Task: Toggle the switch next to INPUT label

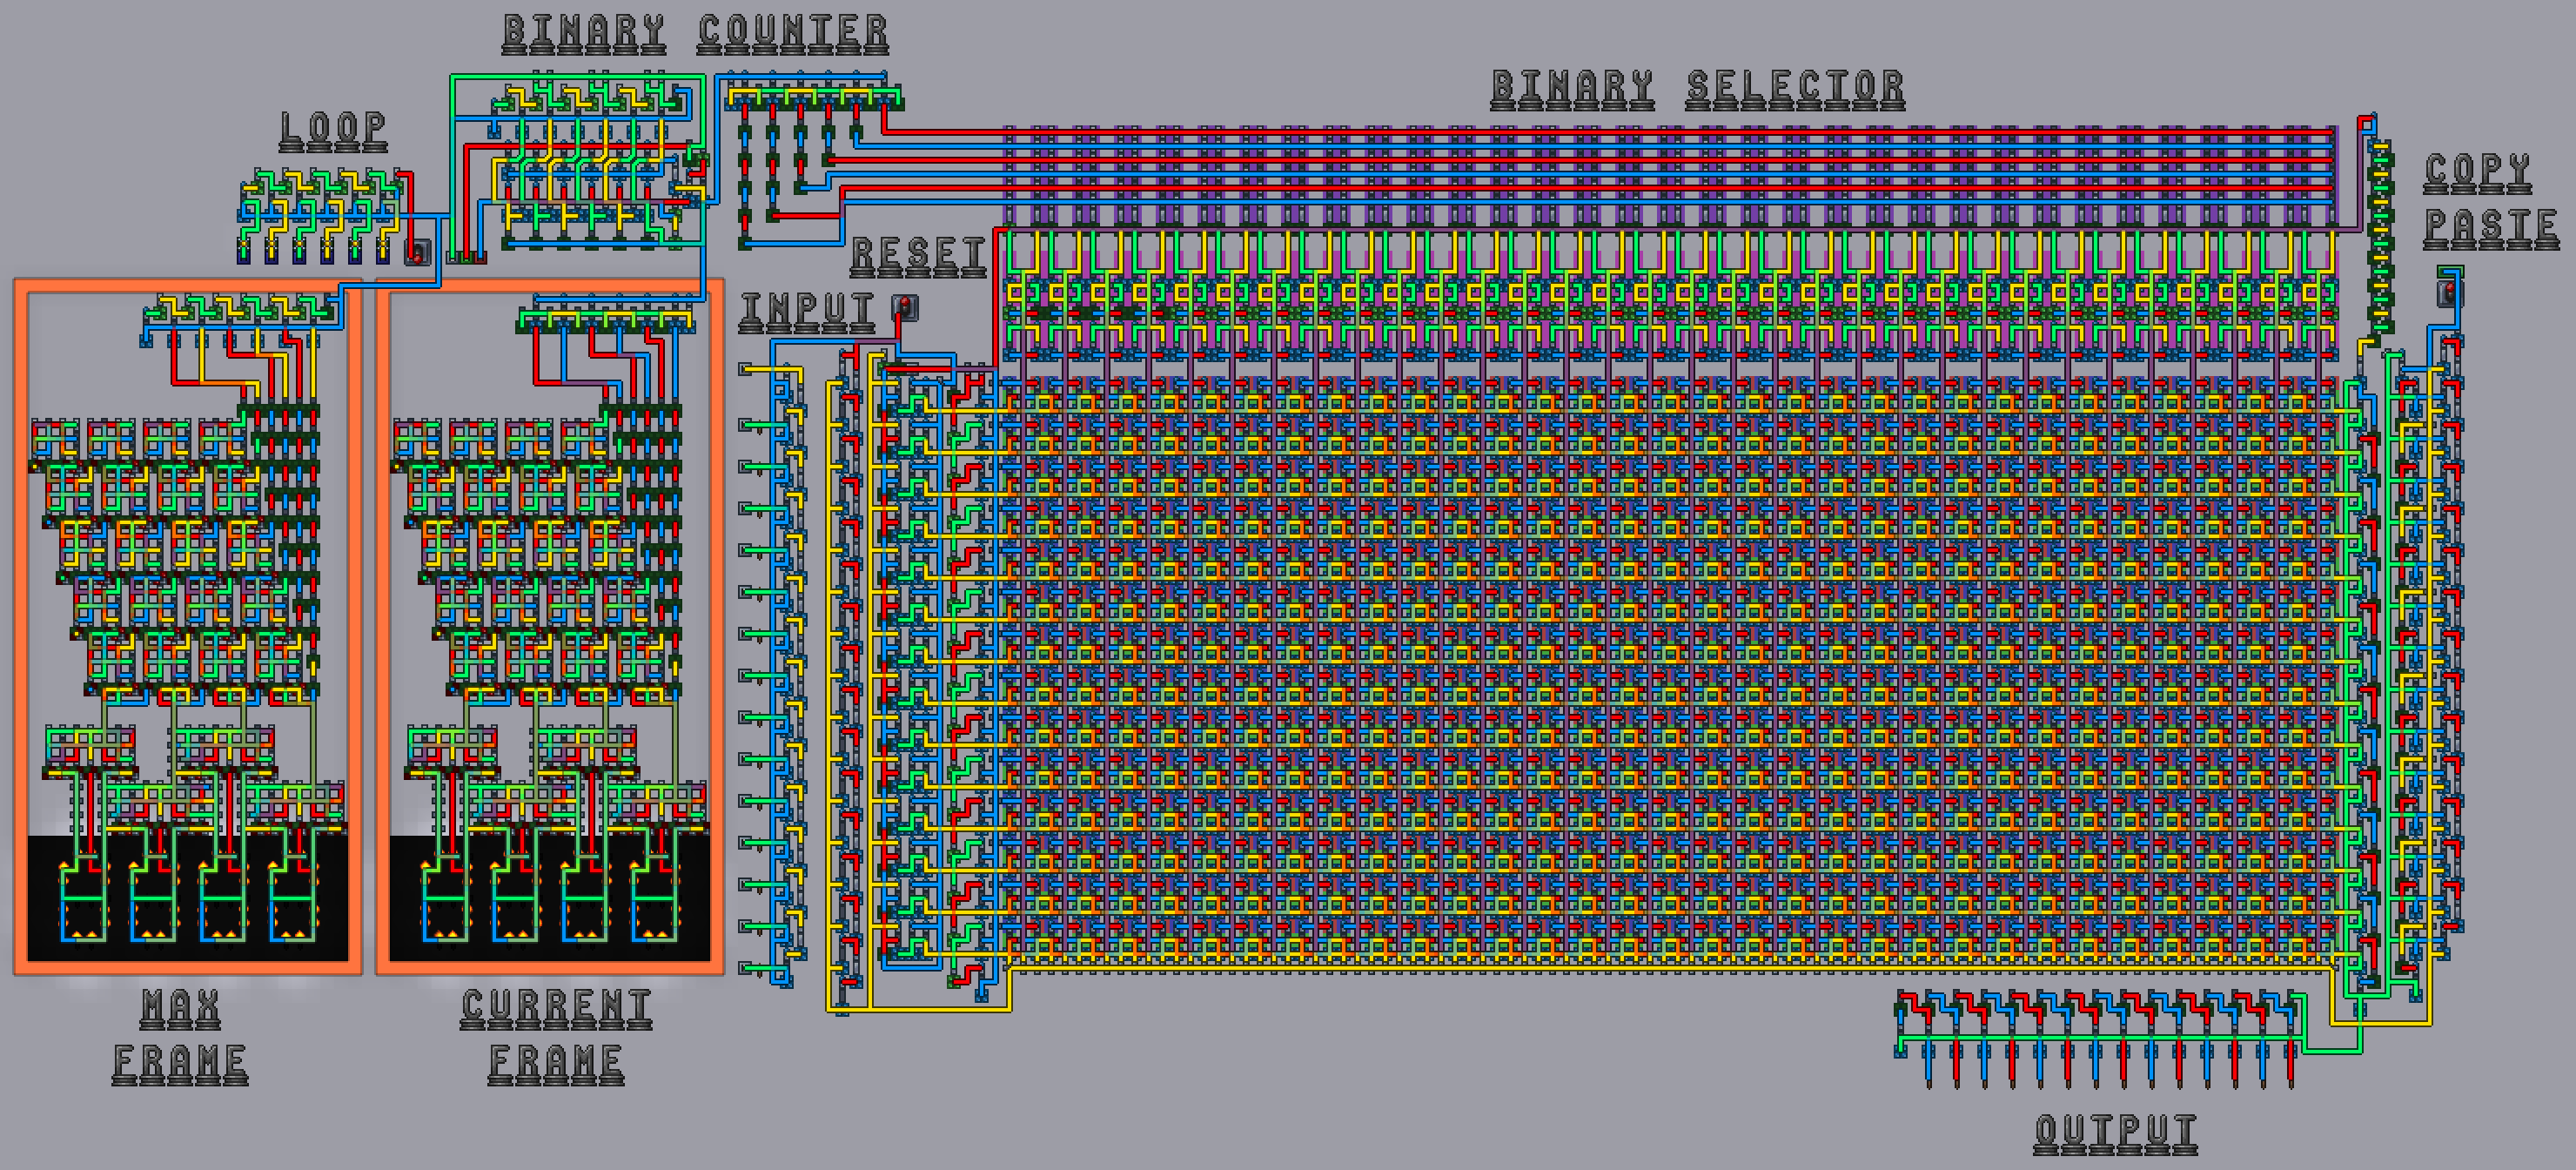Action: [904, 306]
